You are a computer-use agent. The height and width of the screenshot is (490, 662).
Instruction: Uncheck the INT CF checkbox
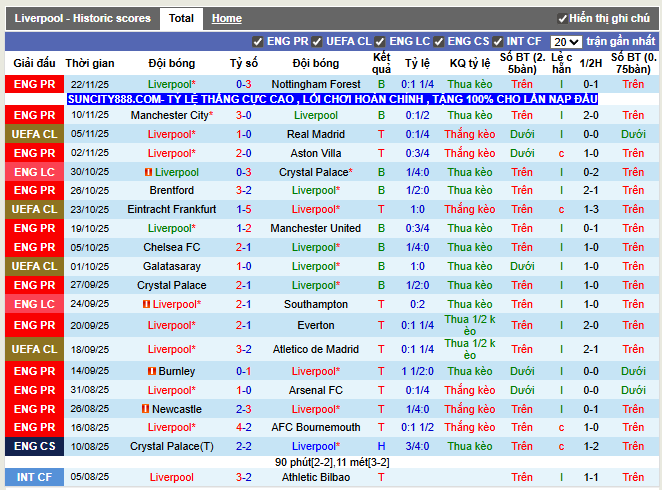point(498,42)
